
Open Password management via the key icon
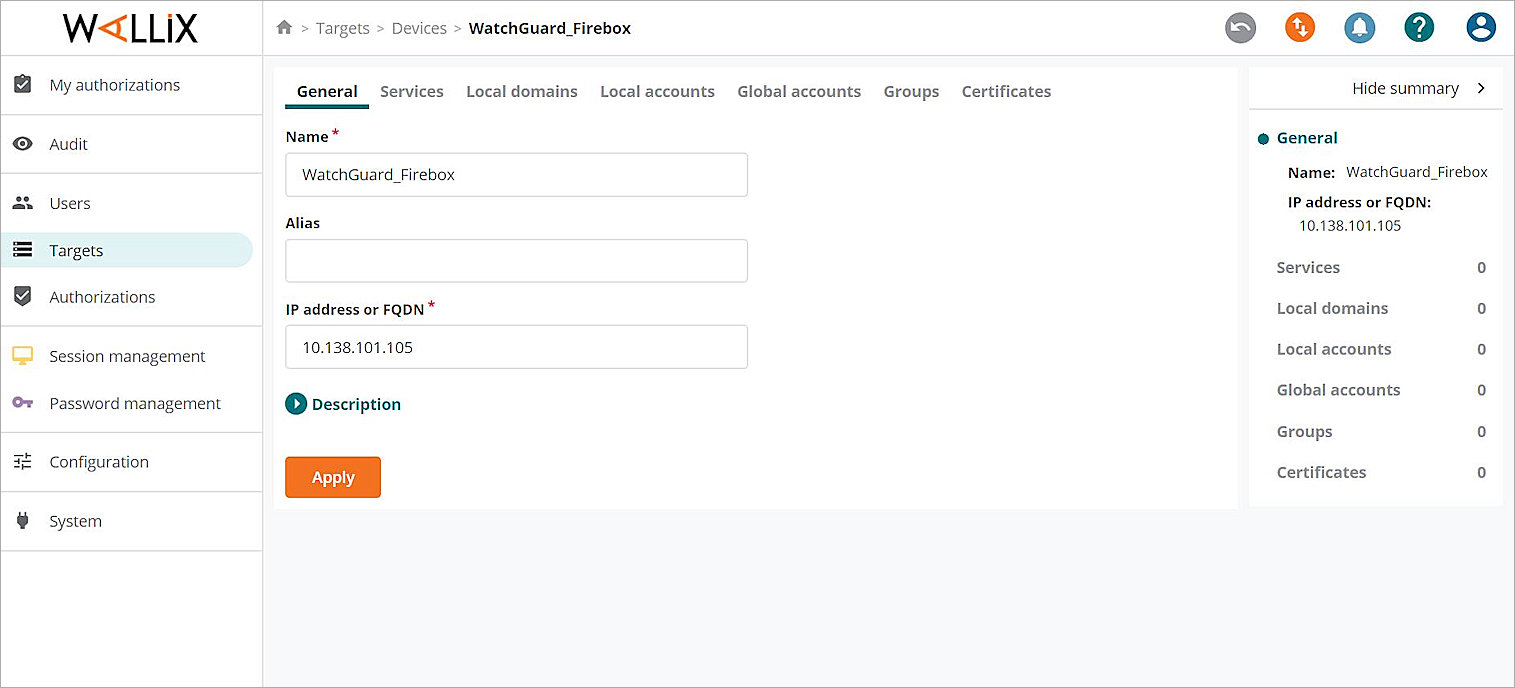coord(23,403)
